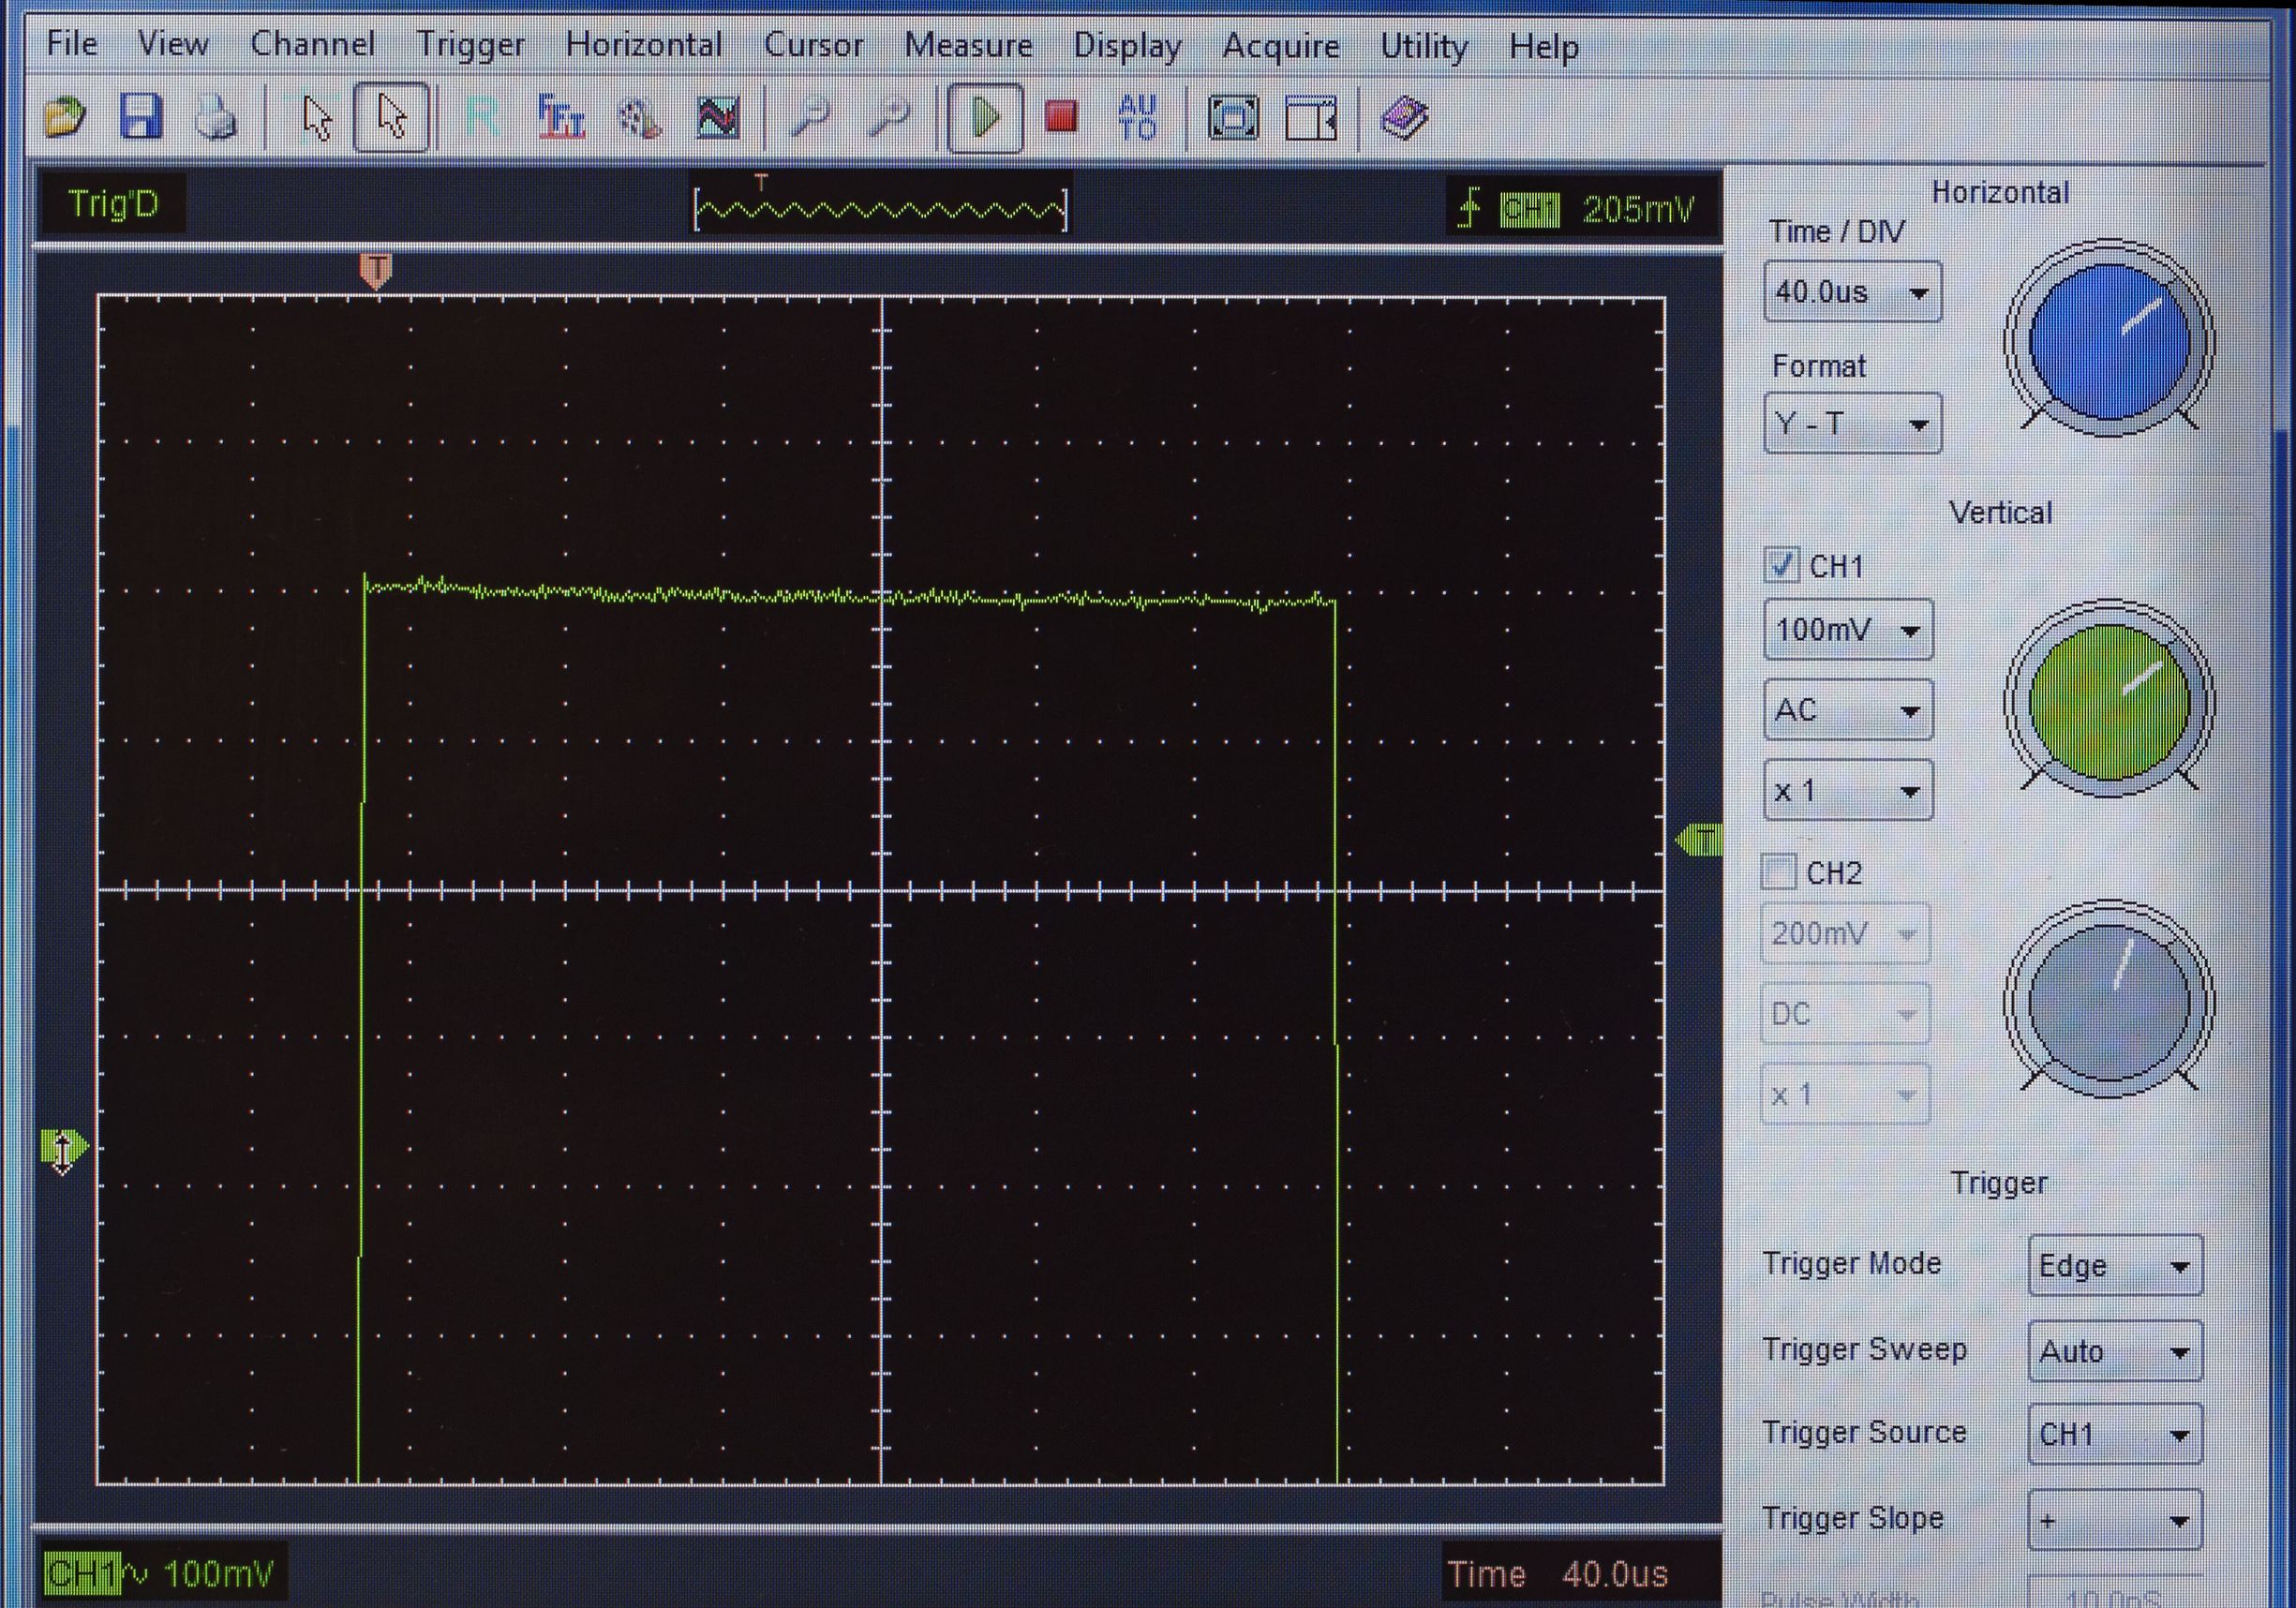Viewport: 2296px width, 1608px height.
Task: Click the help book icon
Action: [1404, 118]
